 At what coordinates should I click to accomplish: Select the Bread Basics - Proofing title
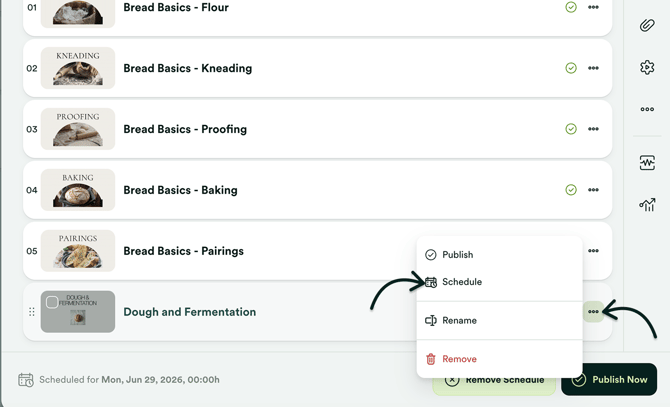click(185, 129)
